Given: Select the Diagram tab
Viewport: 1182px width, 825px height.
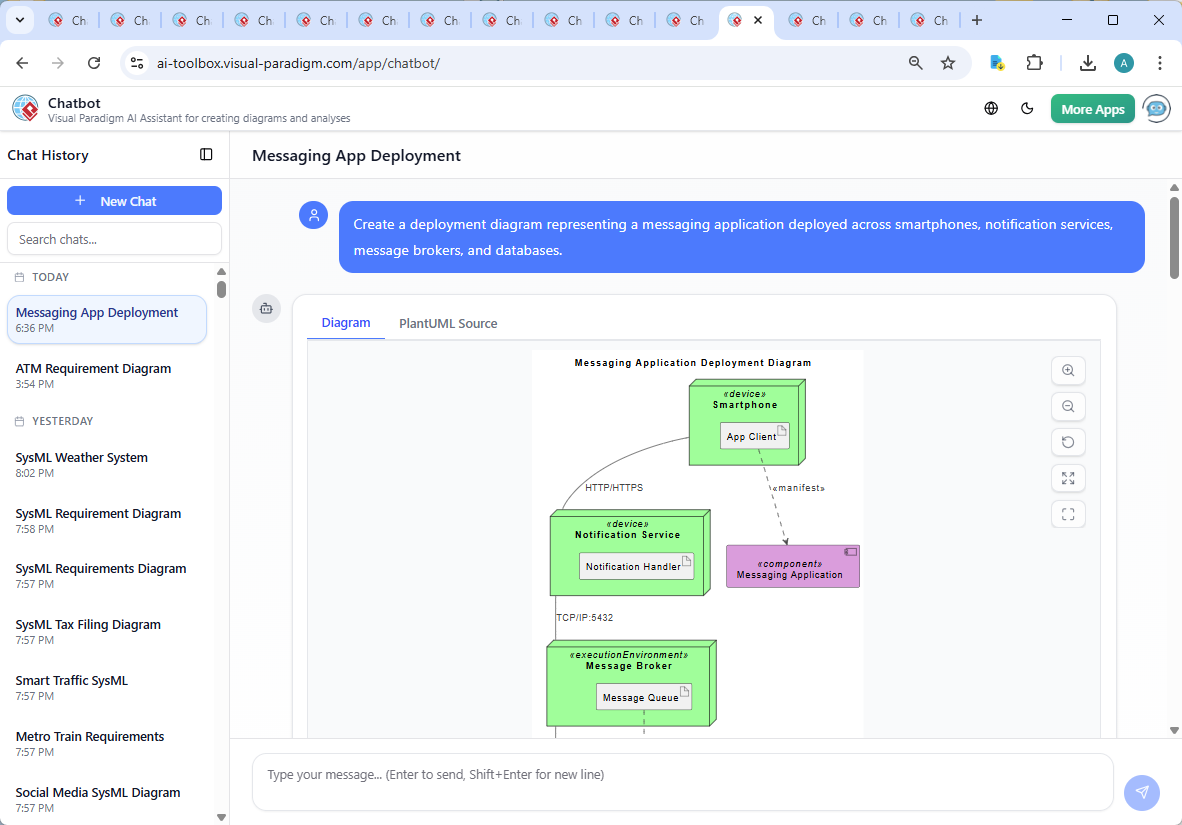Looking at the screenshot, I should pos(346,323).
